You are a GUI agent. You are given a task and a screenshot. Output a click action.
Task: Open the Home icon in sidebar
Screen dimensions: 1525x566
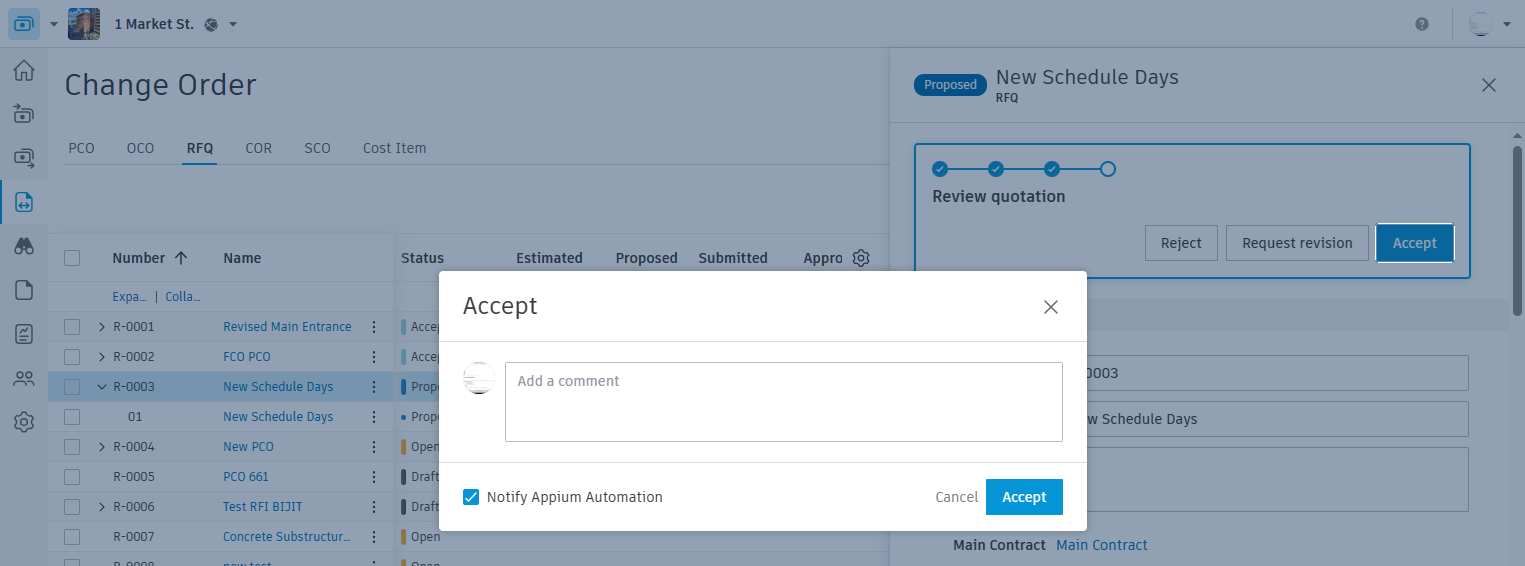click(23, 71)
